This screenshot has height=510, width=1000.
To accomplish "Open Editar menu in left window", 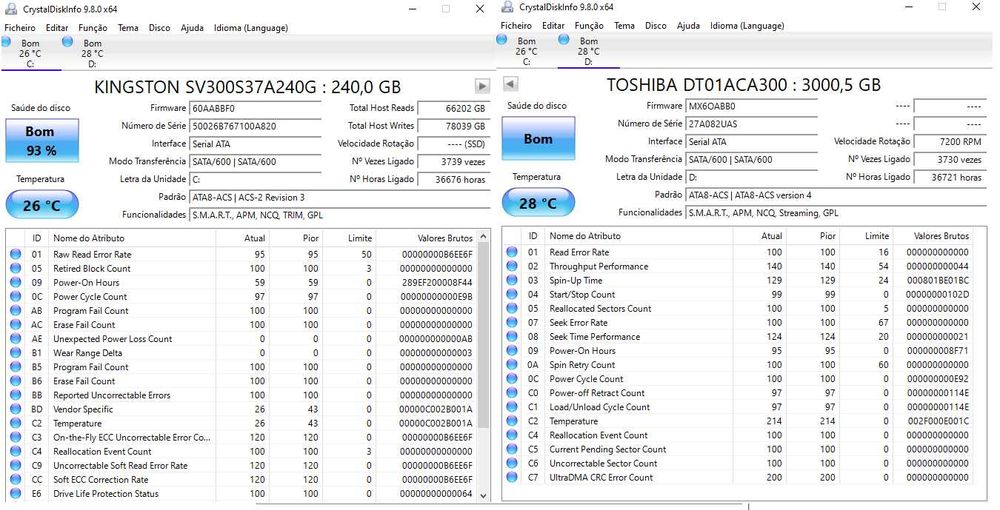I will (x=57, y=28).
